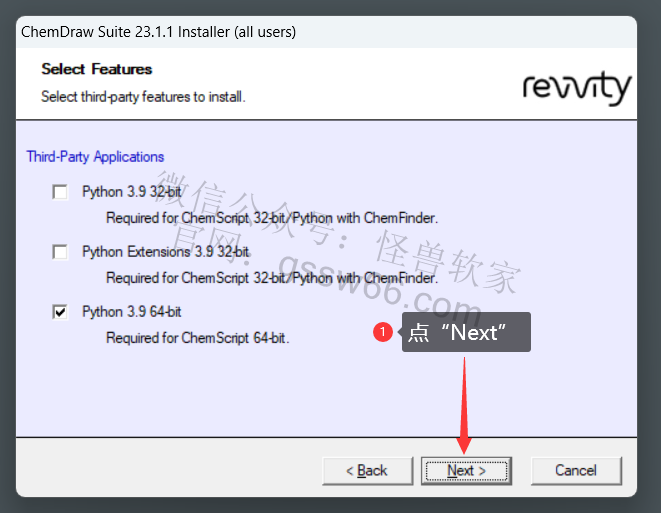The image size is (661, 513).
Task: Tick the Python Extensions 3.9 32-bit checkbox
Action: tap(60, 252)
